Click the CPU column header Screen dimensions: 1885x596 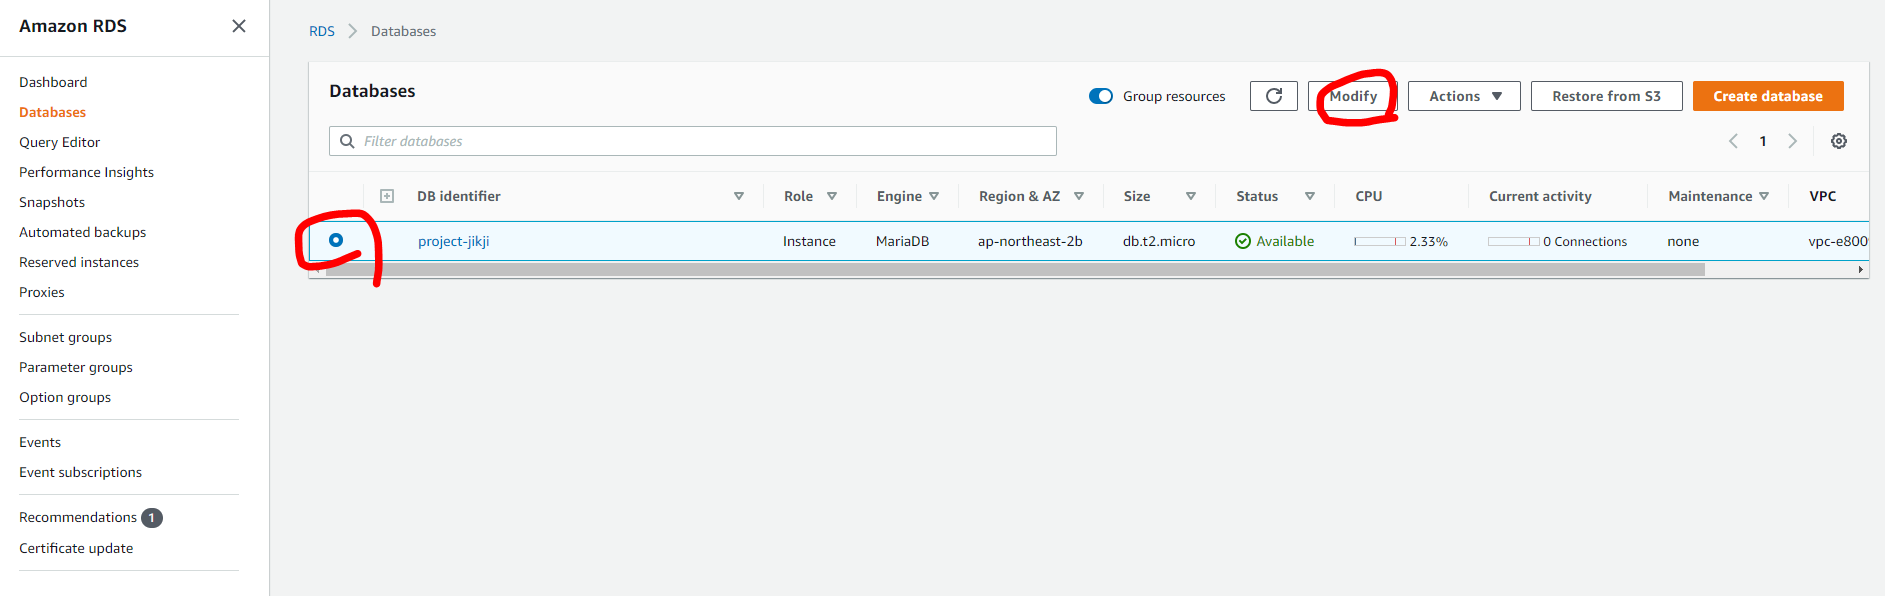click(1369, 196)
